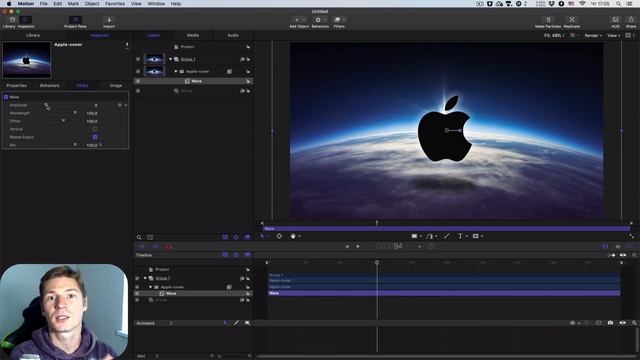This screenshot has width=640, height=360.
Task: Open the Add Object toolbar button
Action: click(299, 22)
